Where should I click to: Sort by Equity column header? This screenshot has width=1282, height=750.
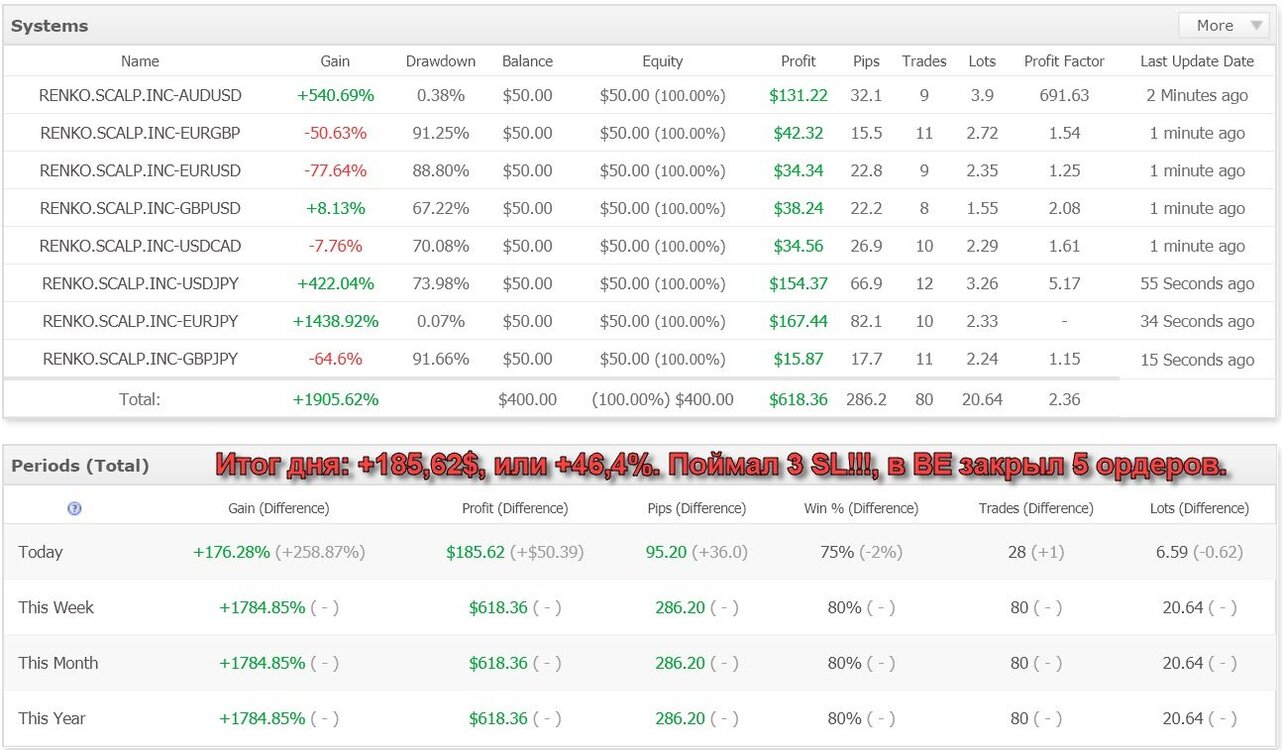(x=662, y=61)
